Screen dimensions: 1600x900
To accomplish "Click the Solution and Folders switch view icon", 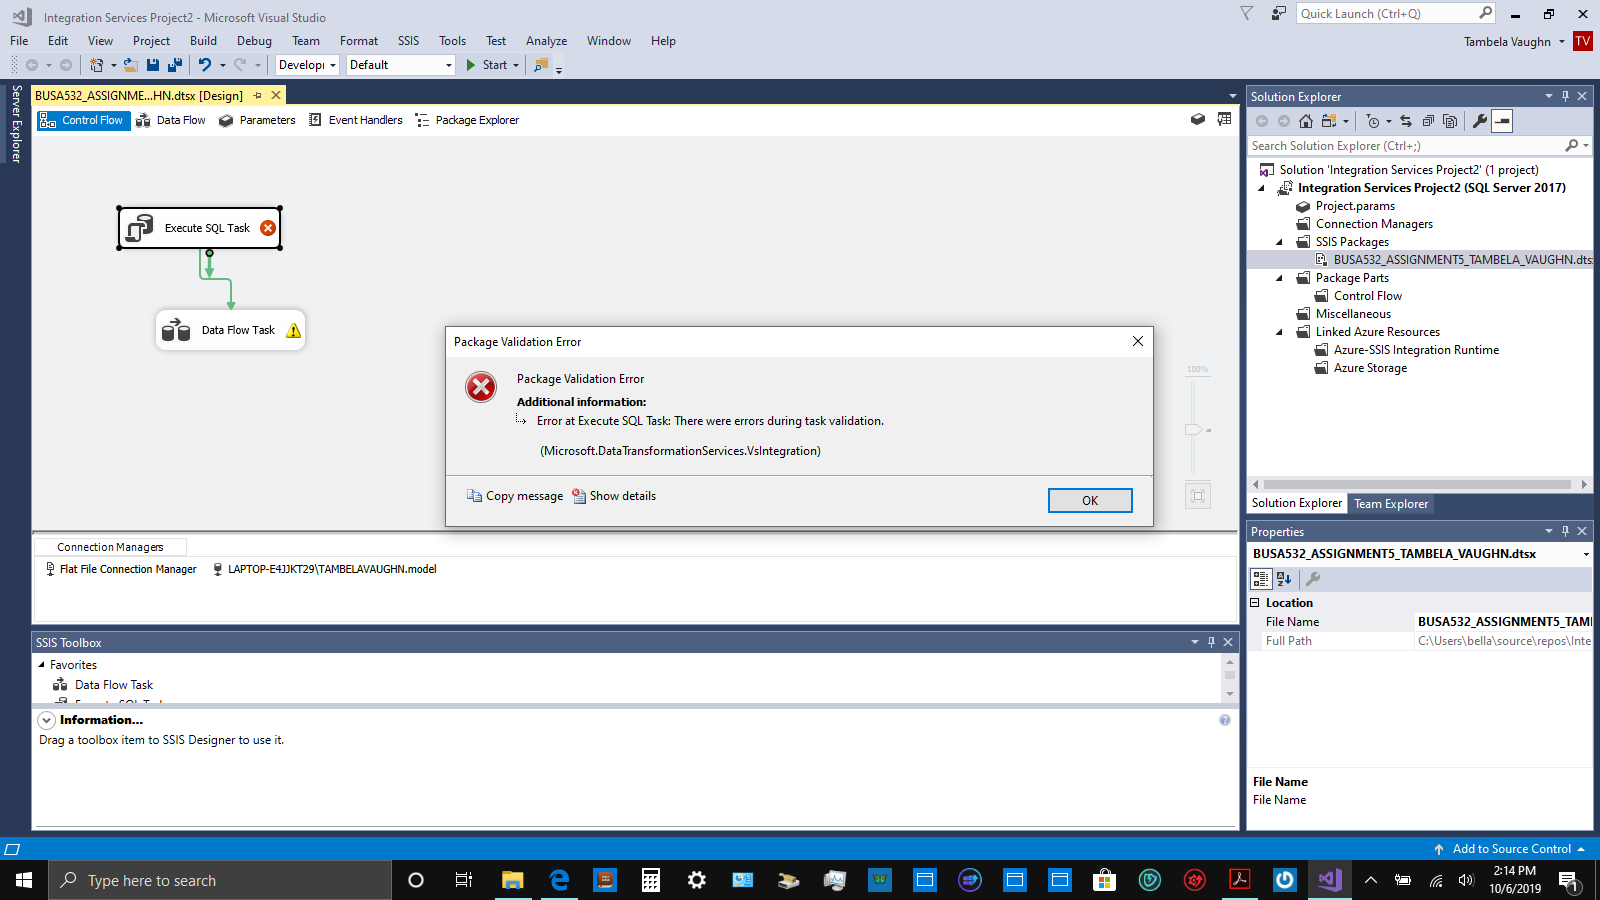I will click(x=1329, y=121).
